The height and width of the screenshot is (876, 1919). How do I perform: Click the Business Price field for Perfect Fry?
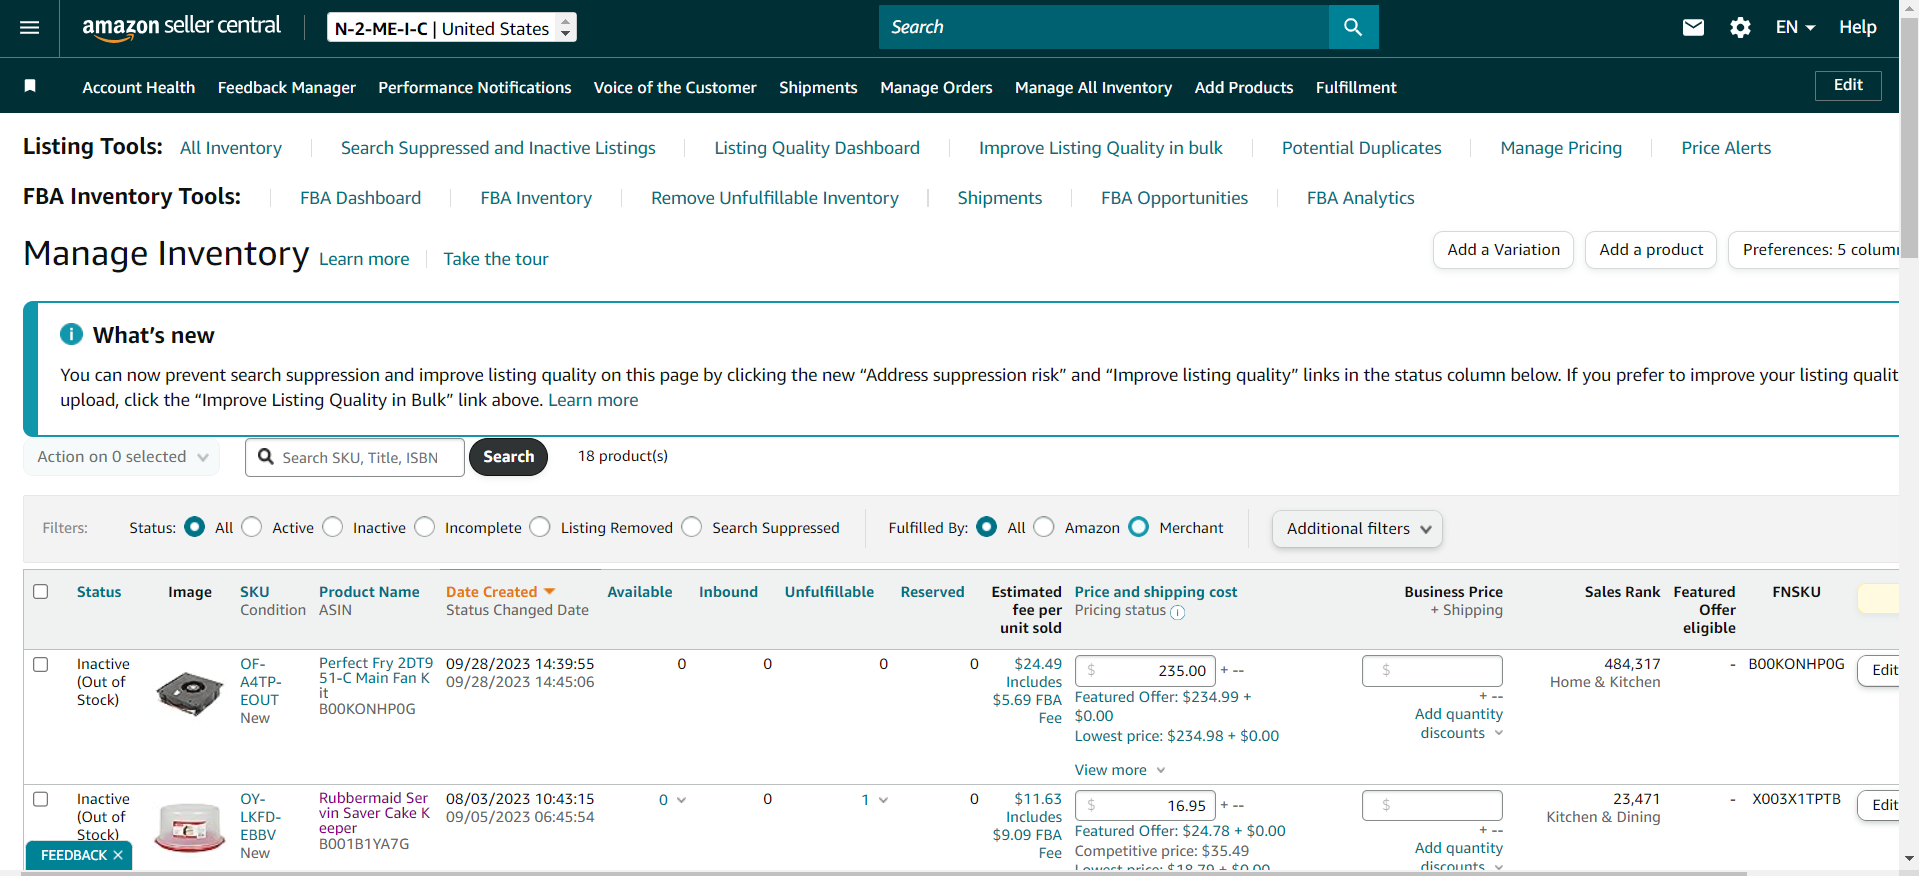coord(1432,670)
